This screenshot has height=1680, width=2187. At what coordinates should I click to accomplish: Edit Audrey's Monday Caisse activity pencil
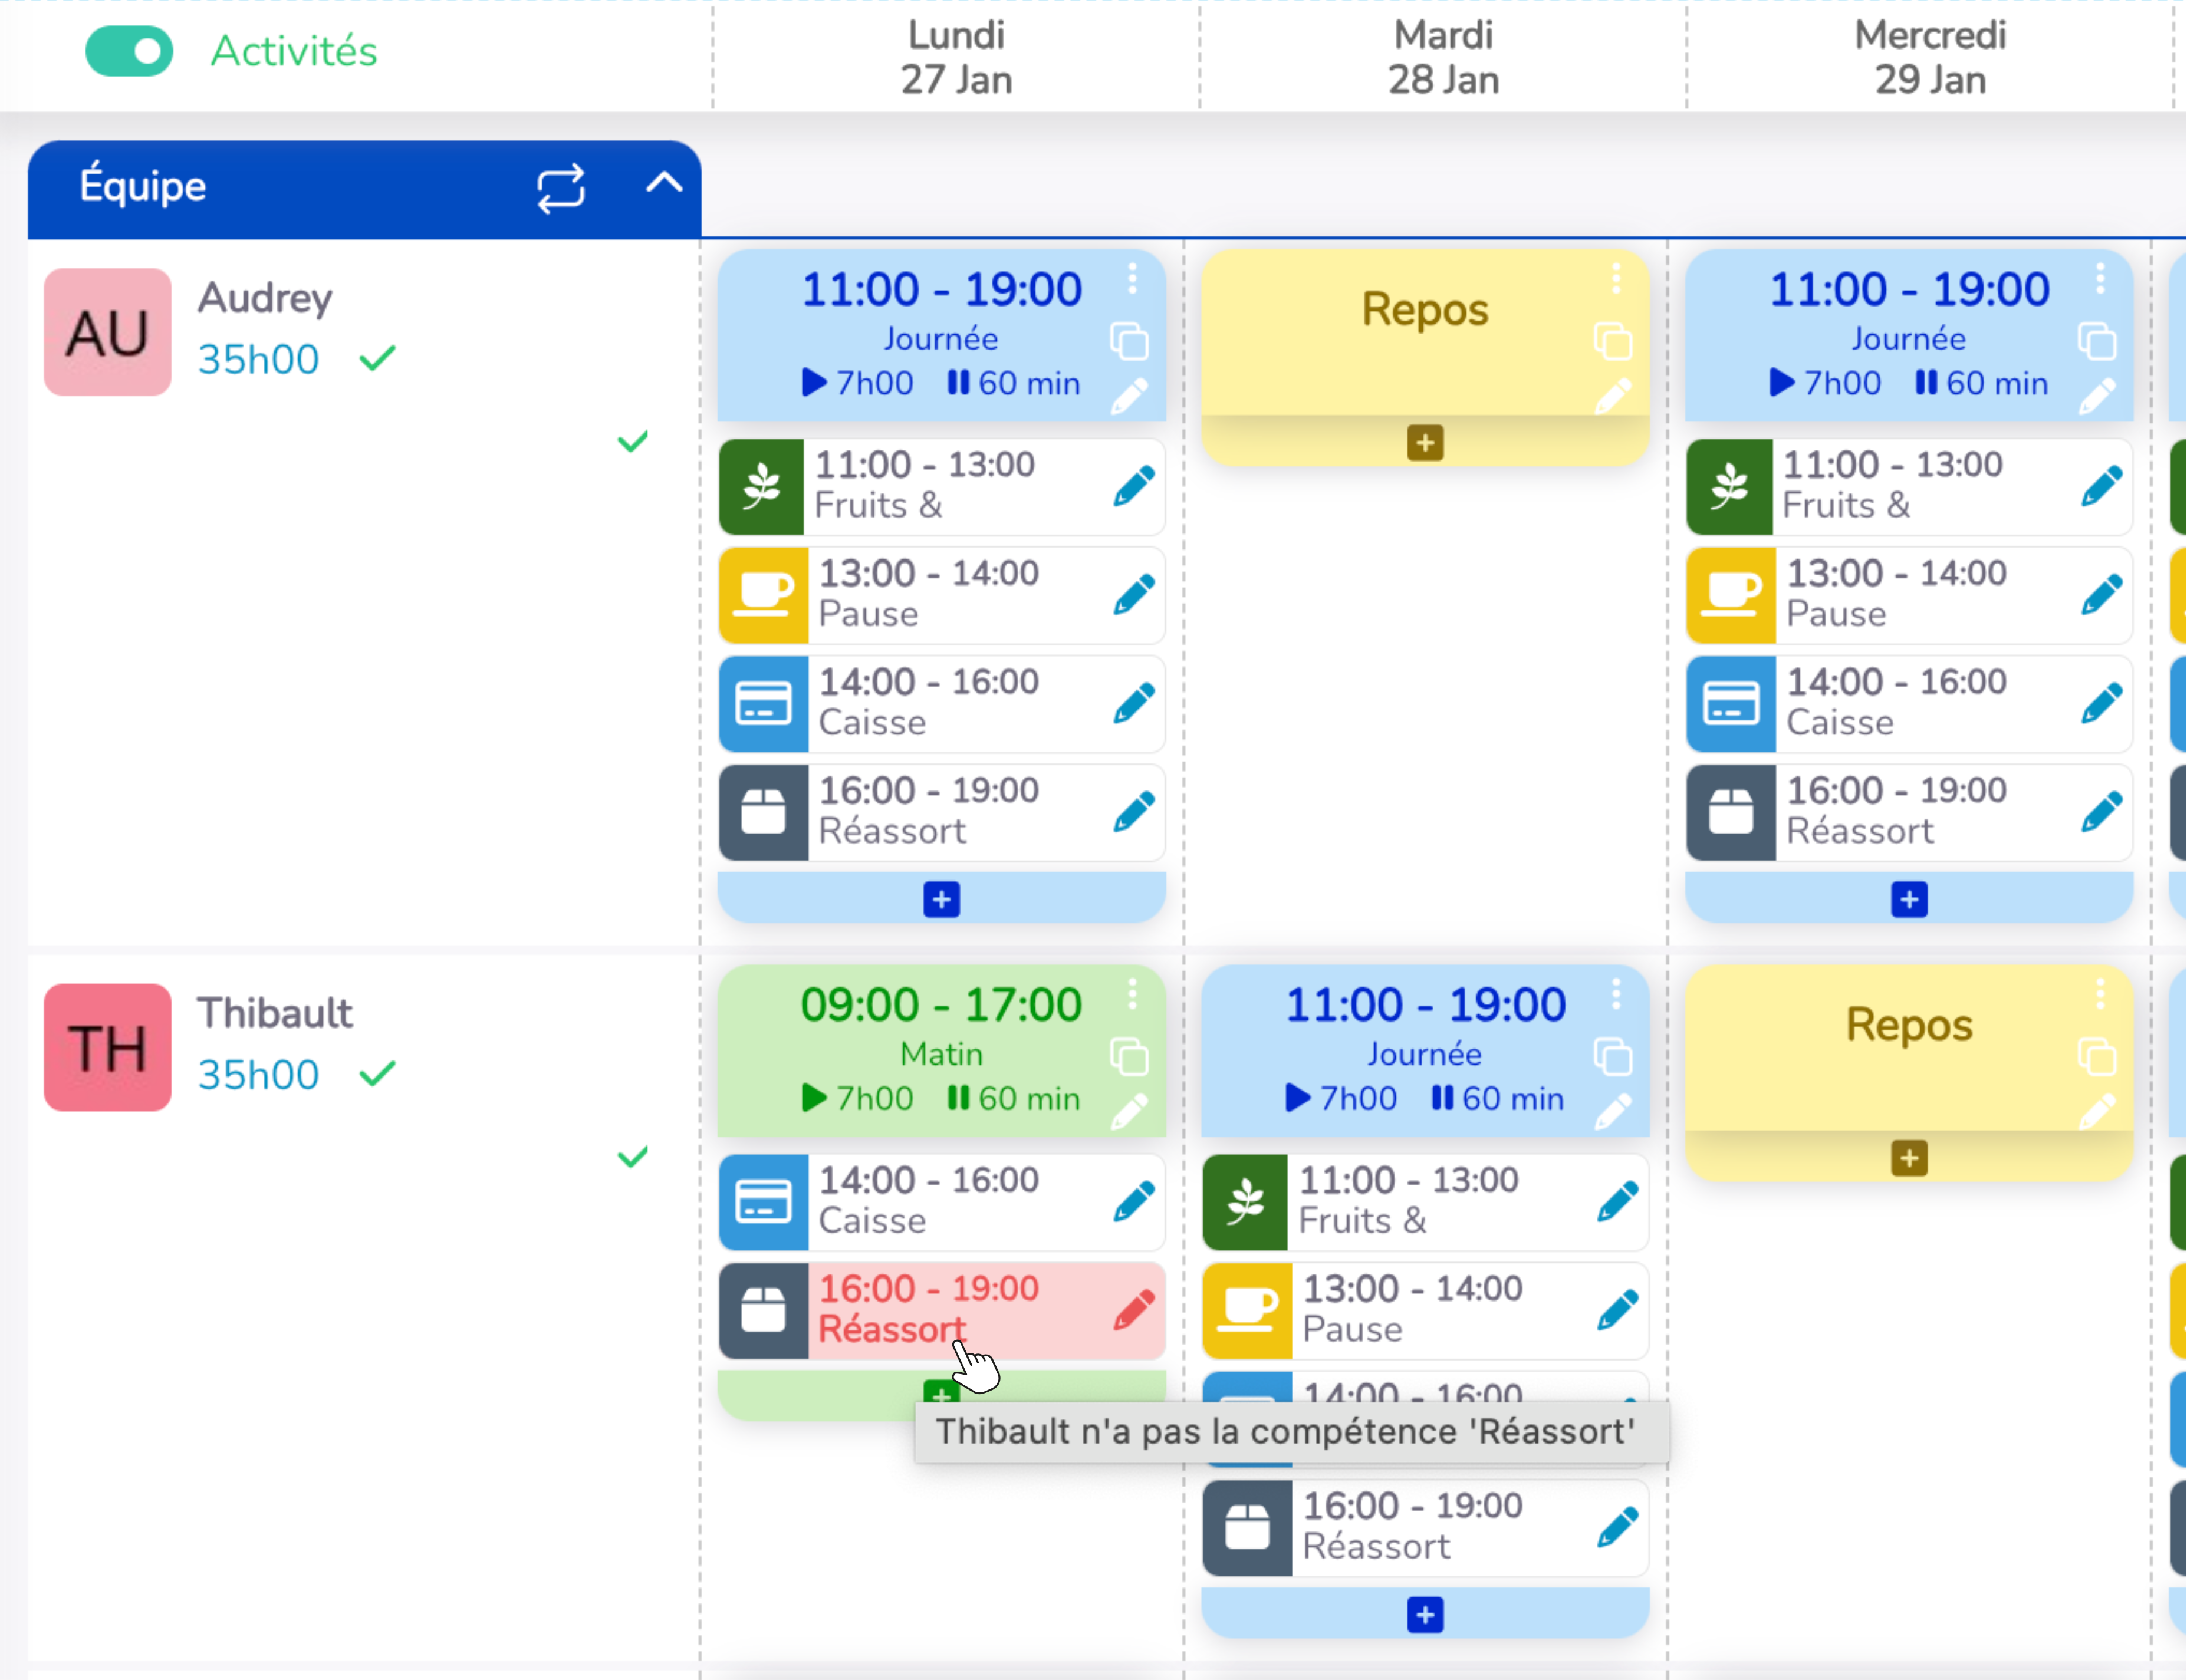pyautogui.click(x=1134, y=703)
